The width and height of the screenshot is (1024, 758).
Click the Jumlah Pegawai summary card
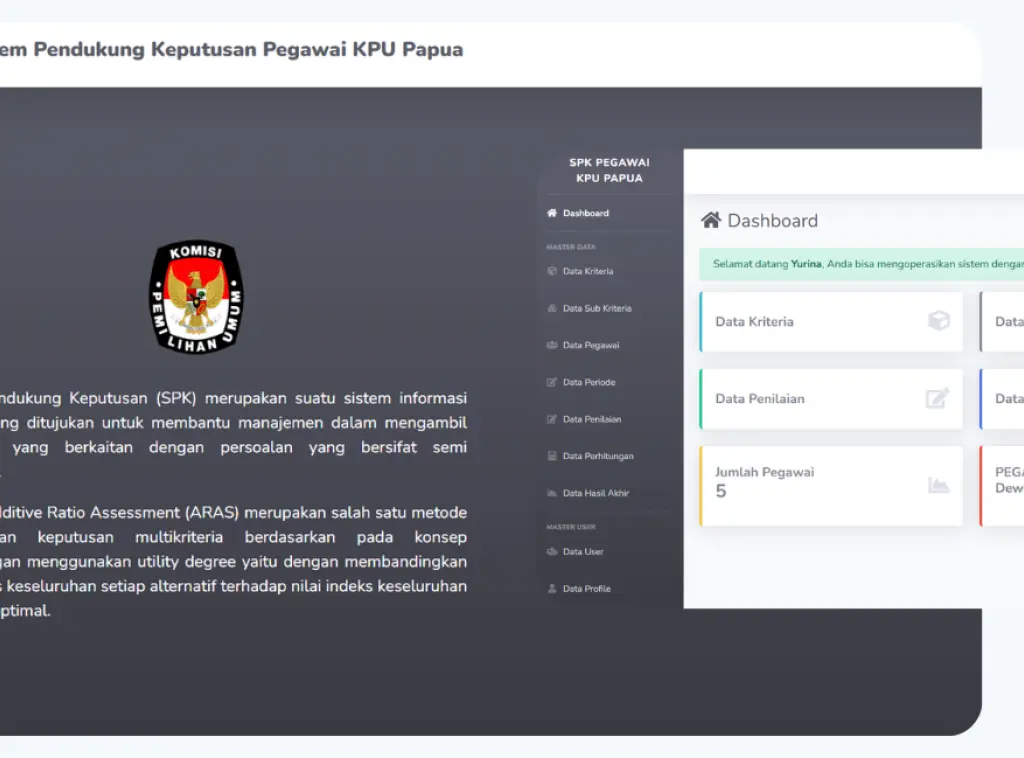[x=830, y=485]
